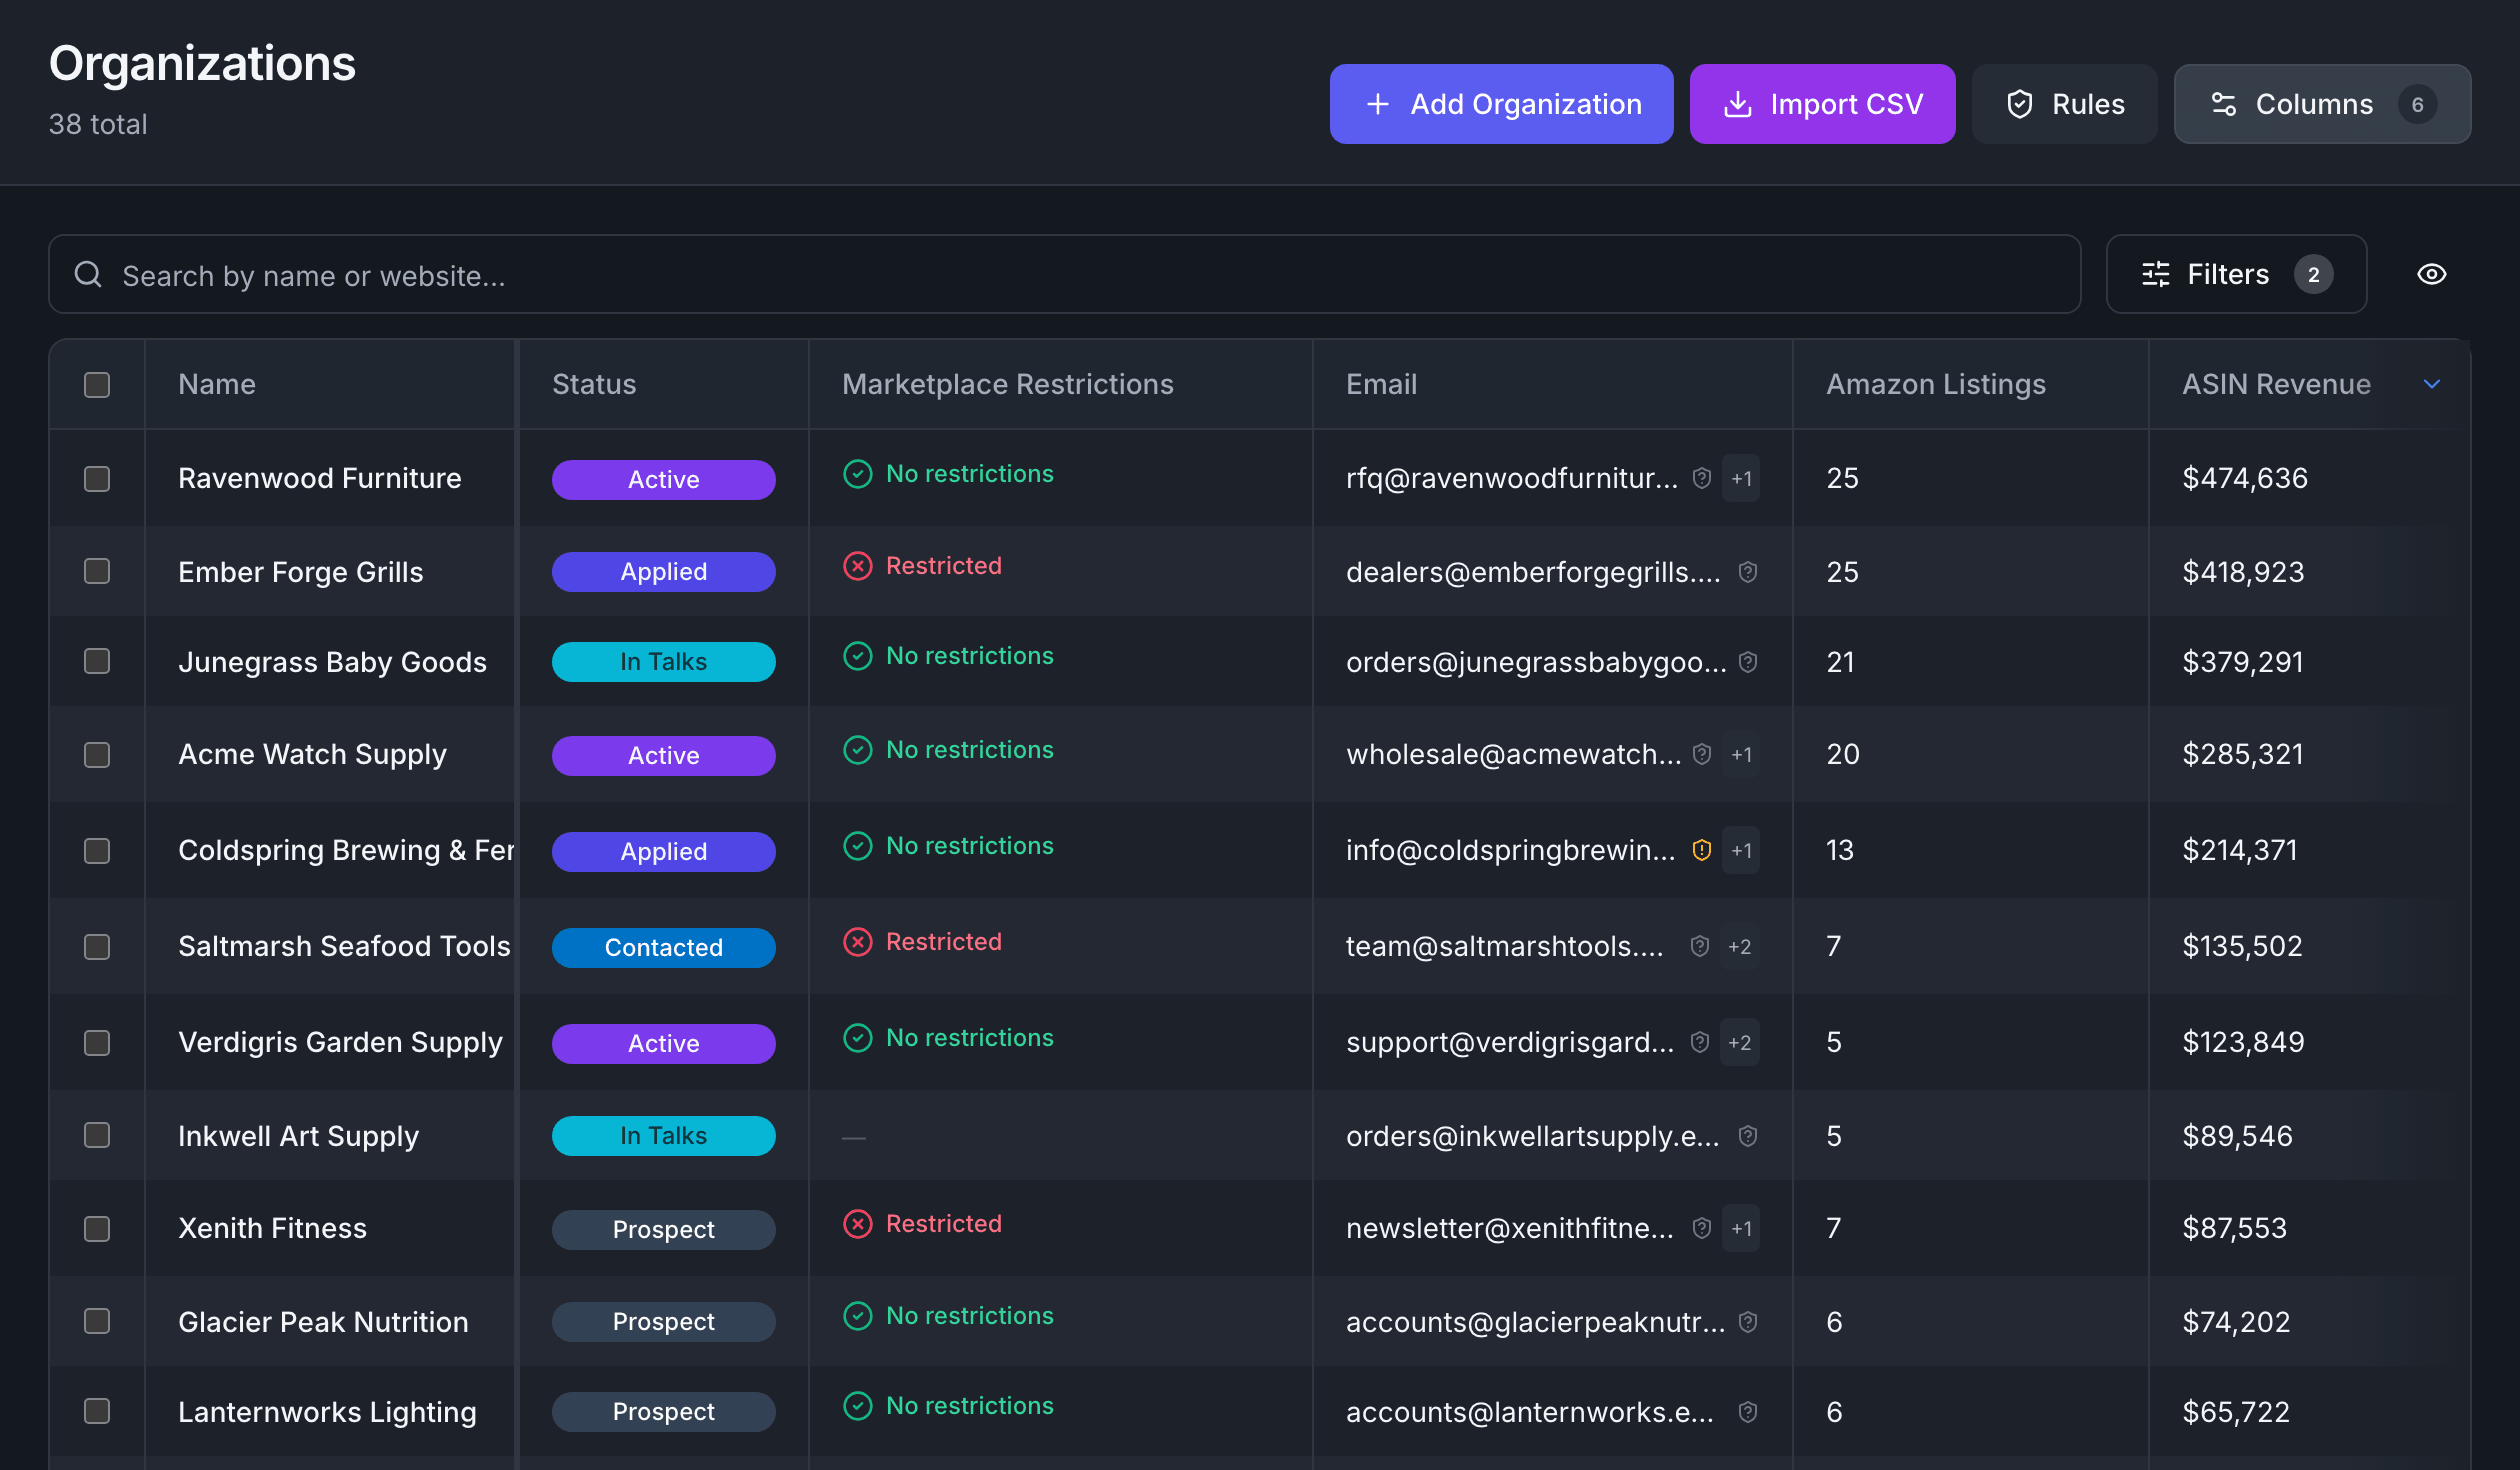Screen dimensions: 2520x1470
Task: Open the Lanternworks Lighting organization name
Action: coord(327,1412)
